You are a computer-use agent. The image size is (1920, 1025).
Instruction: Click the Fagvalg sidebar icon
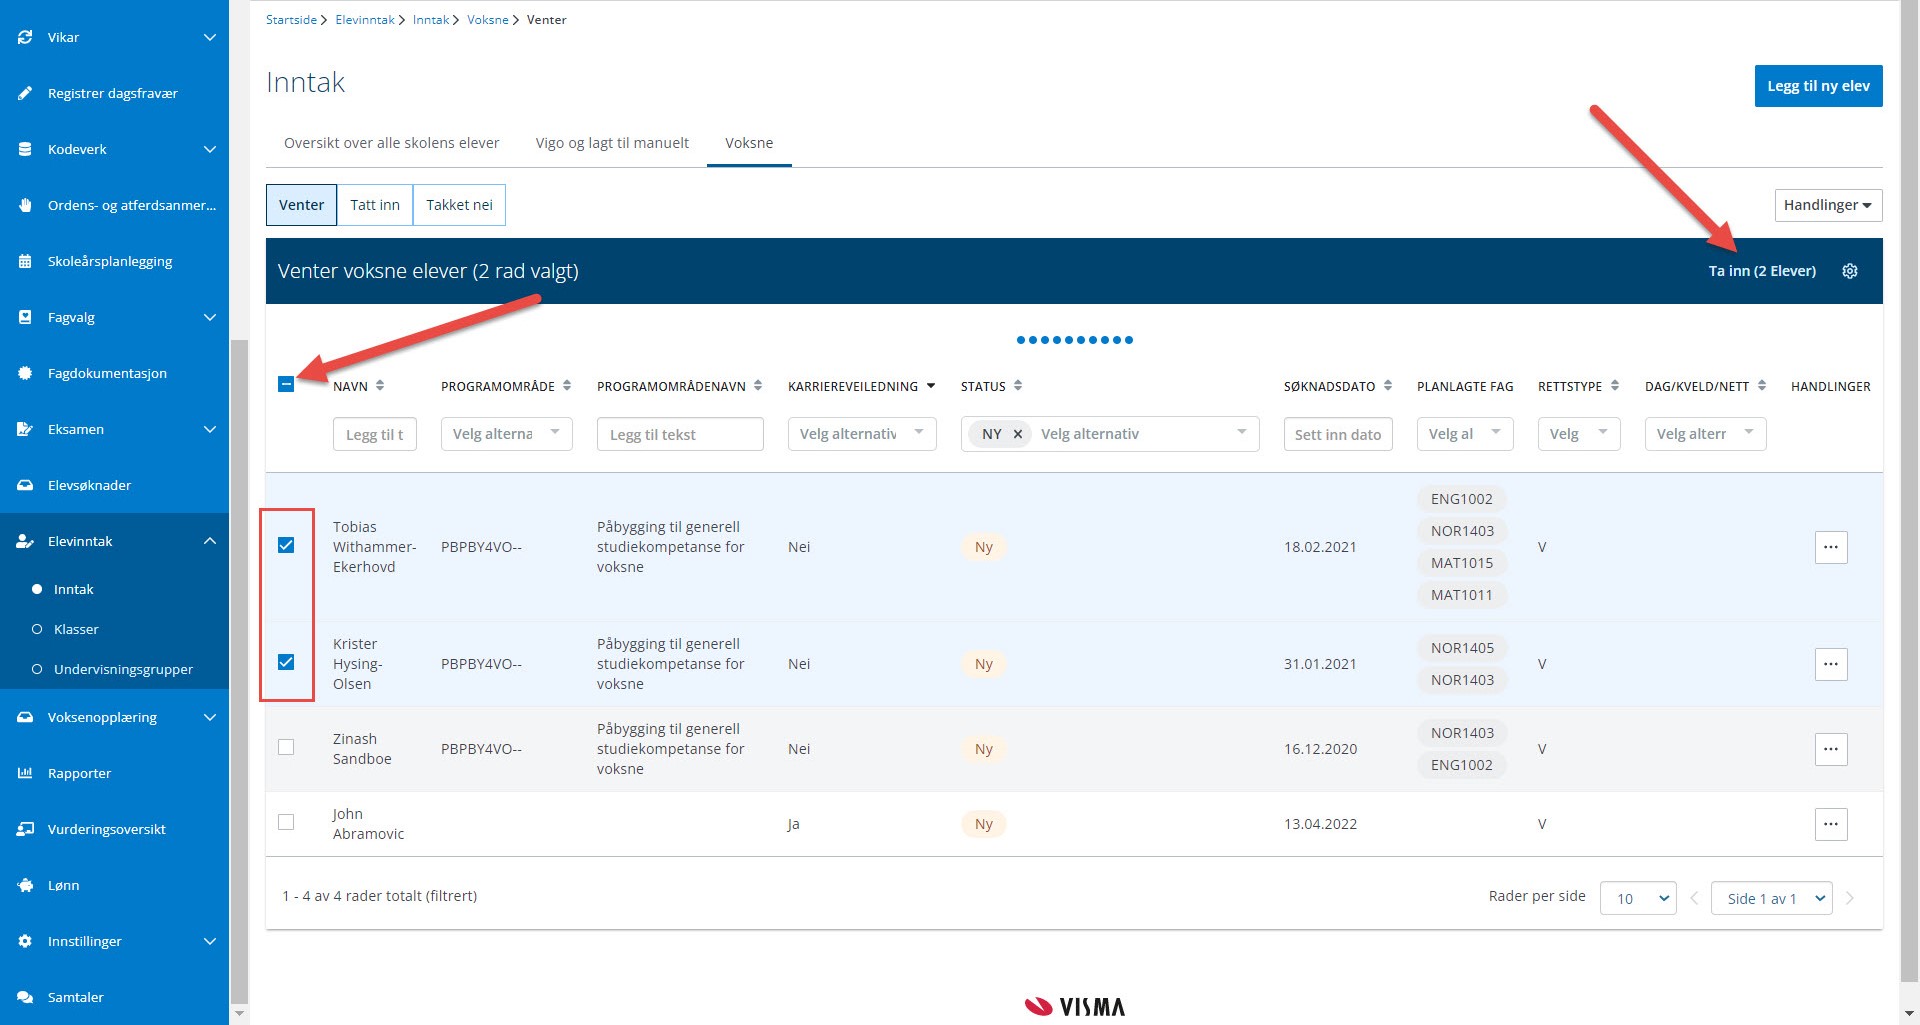(x=25, y=317)
